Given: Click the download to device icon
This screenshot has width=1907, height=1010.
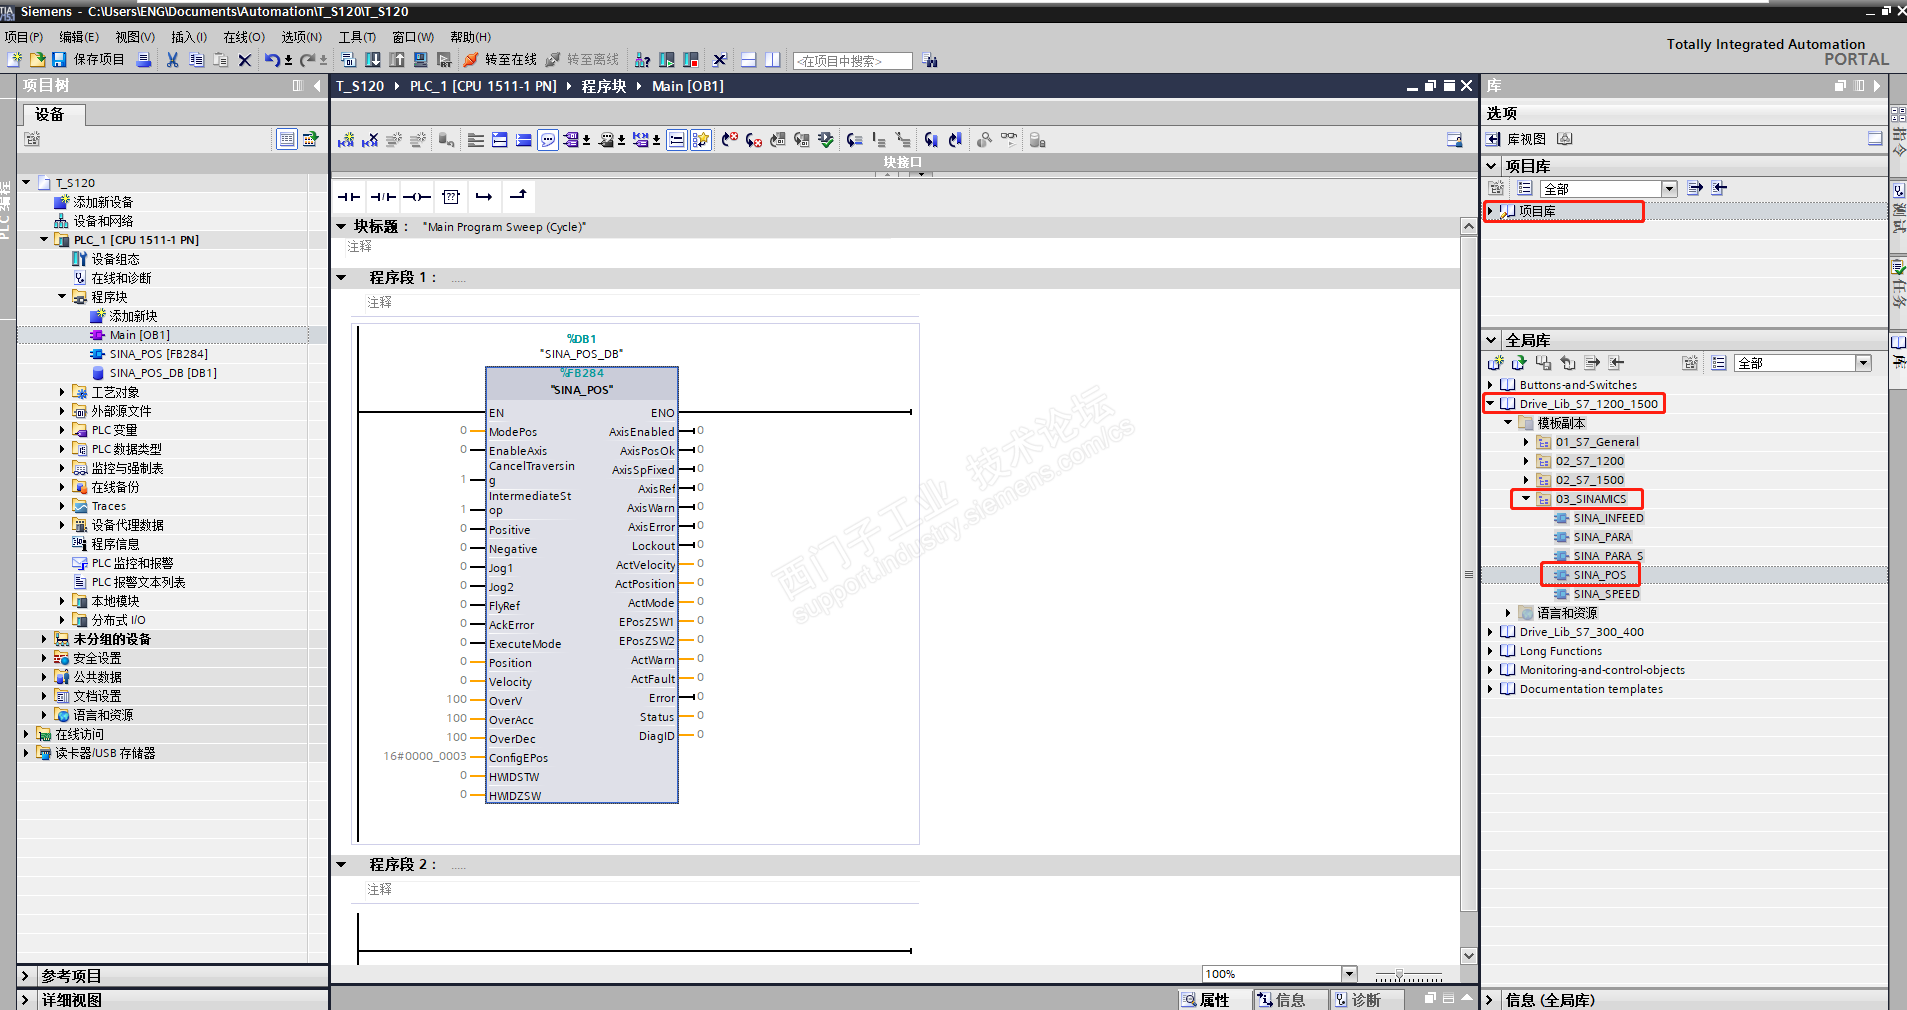Looking at the screenshot, I should (x=372, y=60).
